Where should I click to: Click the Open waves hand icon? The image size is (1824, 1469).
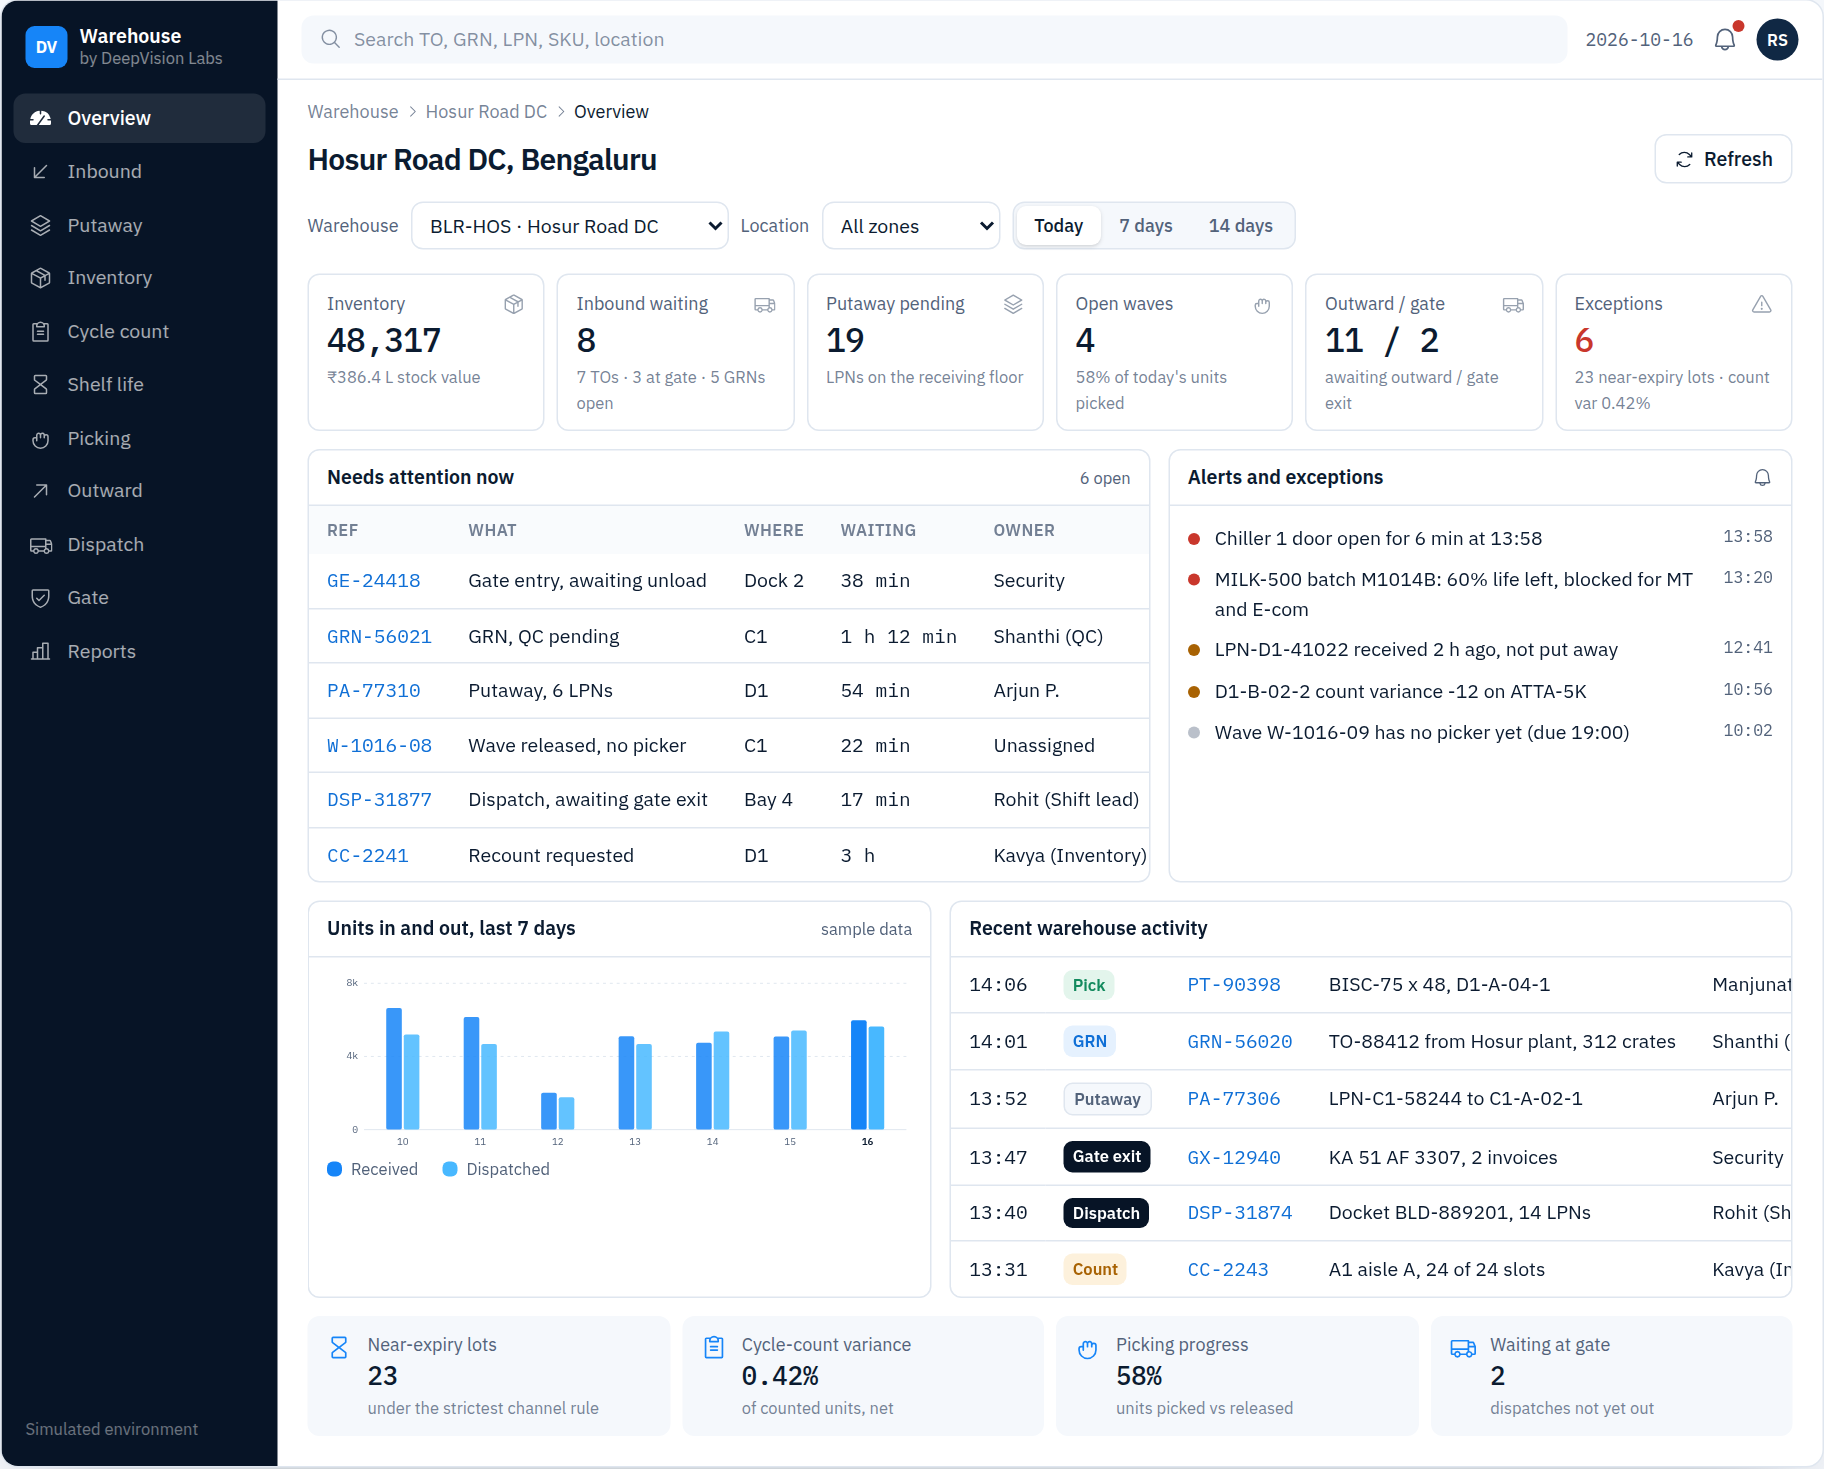1263,305
